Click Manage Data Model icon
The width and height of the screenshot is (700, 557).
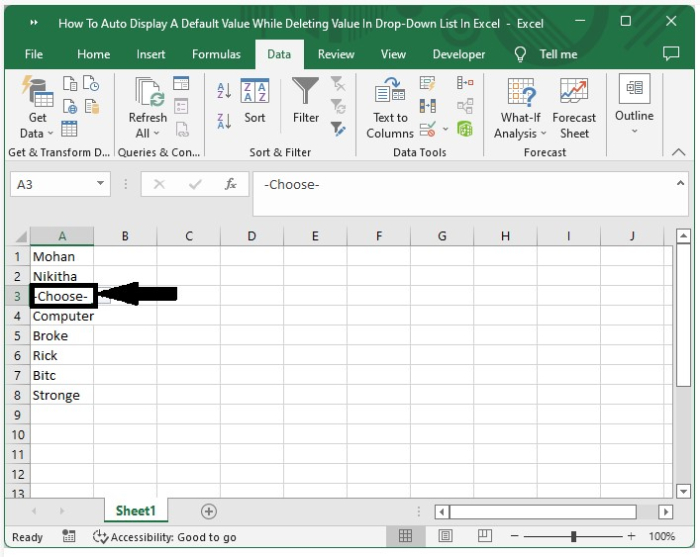coord(465,129)
